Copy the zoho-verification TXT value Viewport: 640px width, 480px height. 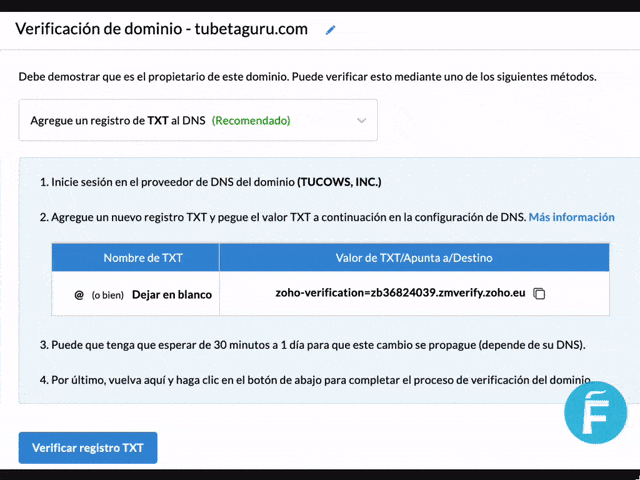pos(539,293)
